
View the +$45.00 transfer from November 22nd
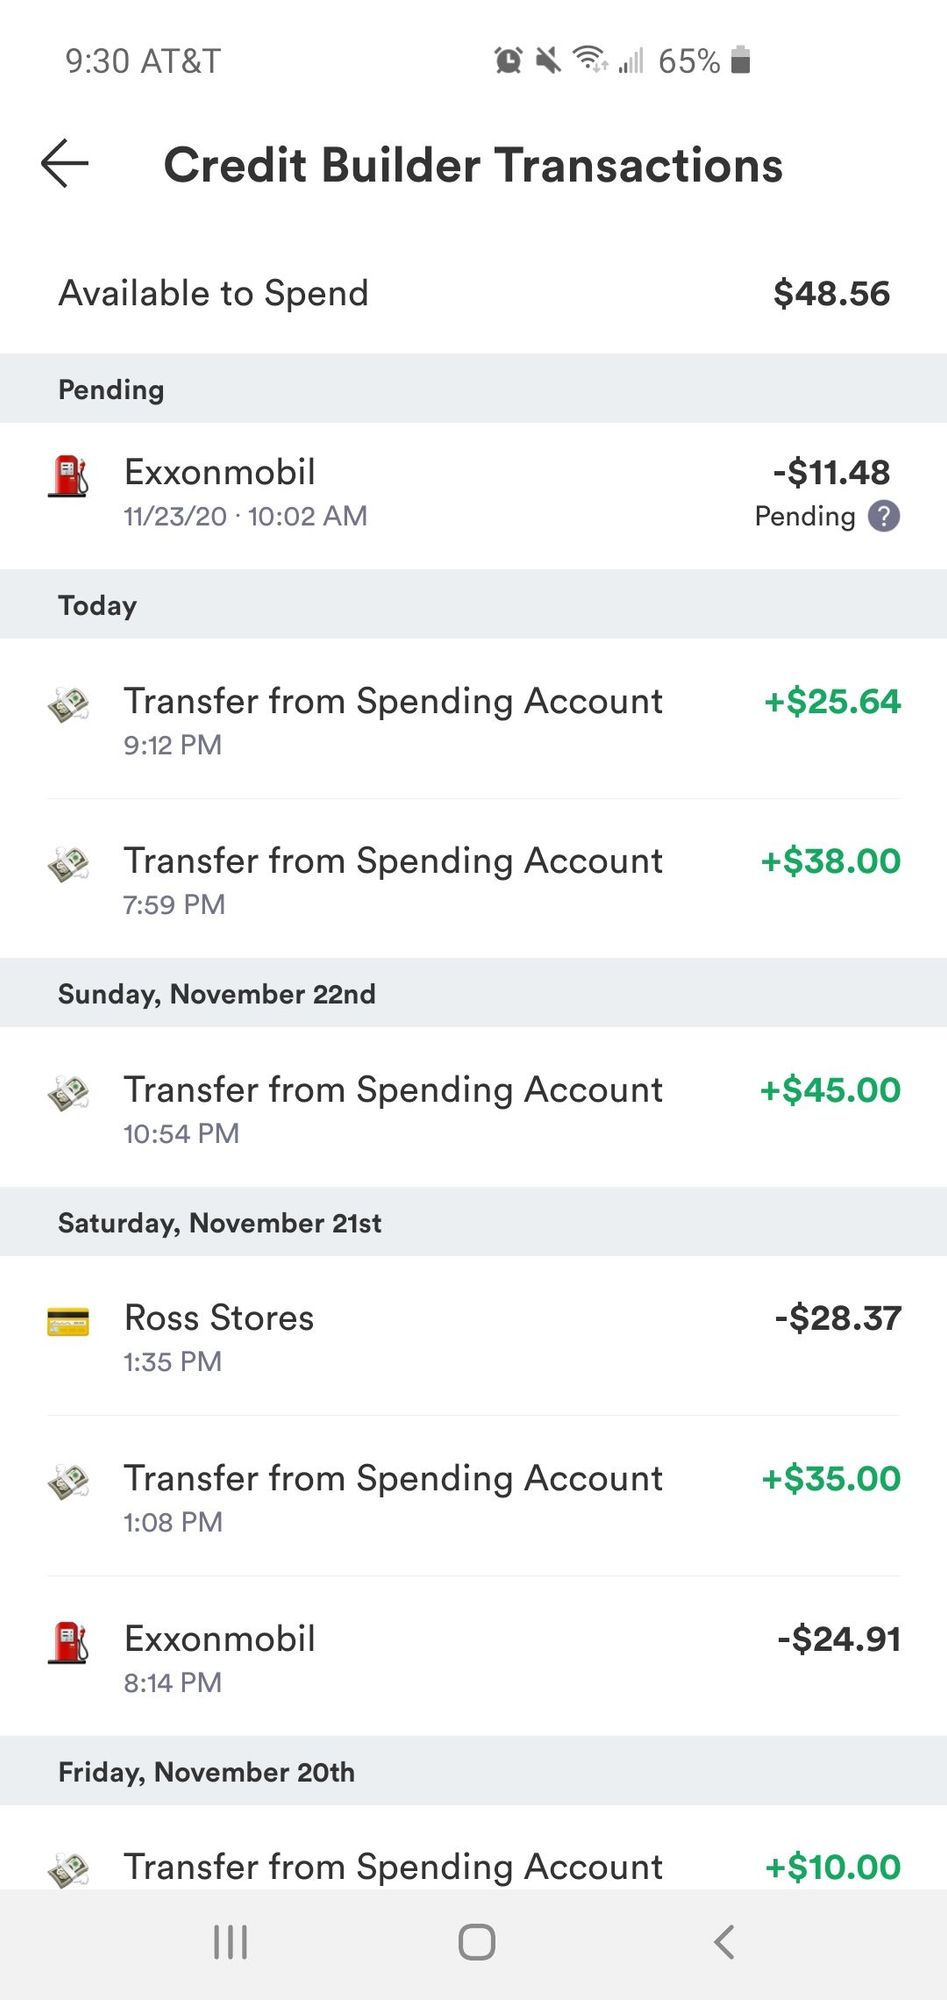[473, 1108]
